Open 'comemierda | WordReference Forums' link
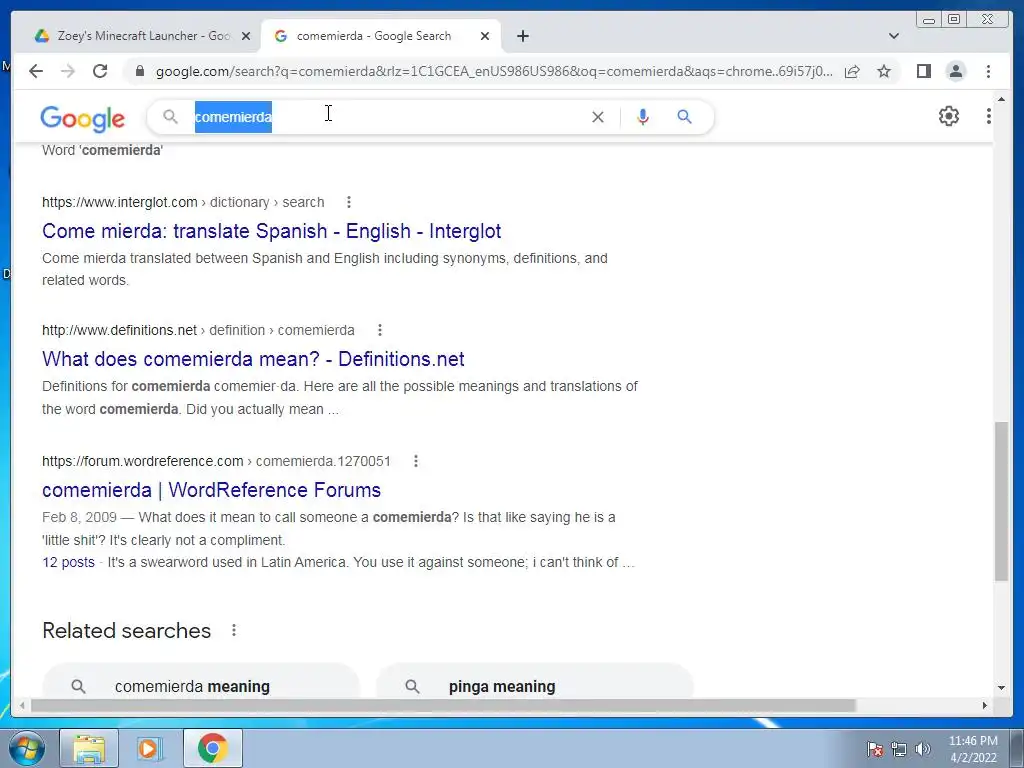 click(x=212, y=490)
